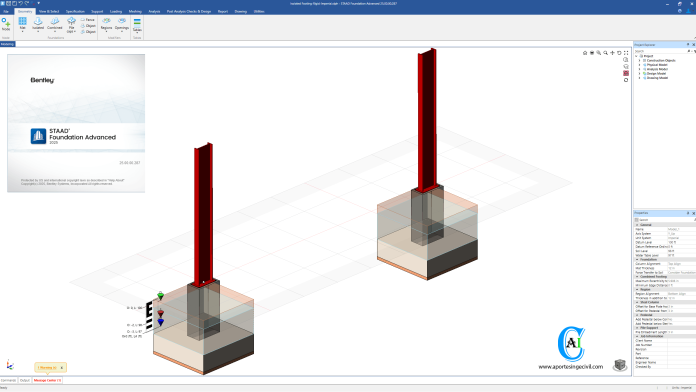
Task: Click the rotate view icon in viewport
Action: click(619, 53)
